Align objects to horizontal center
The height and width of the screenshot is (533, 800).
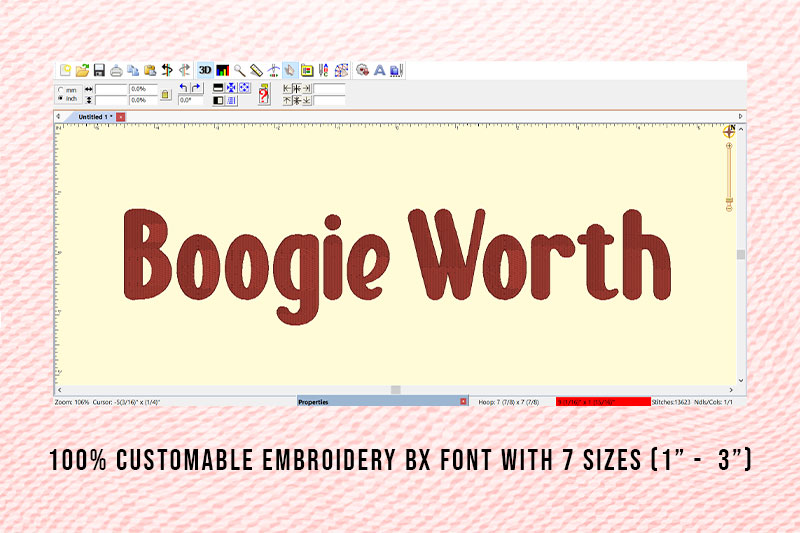pos(297,88)
